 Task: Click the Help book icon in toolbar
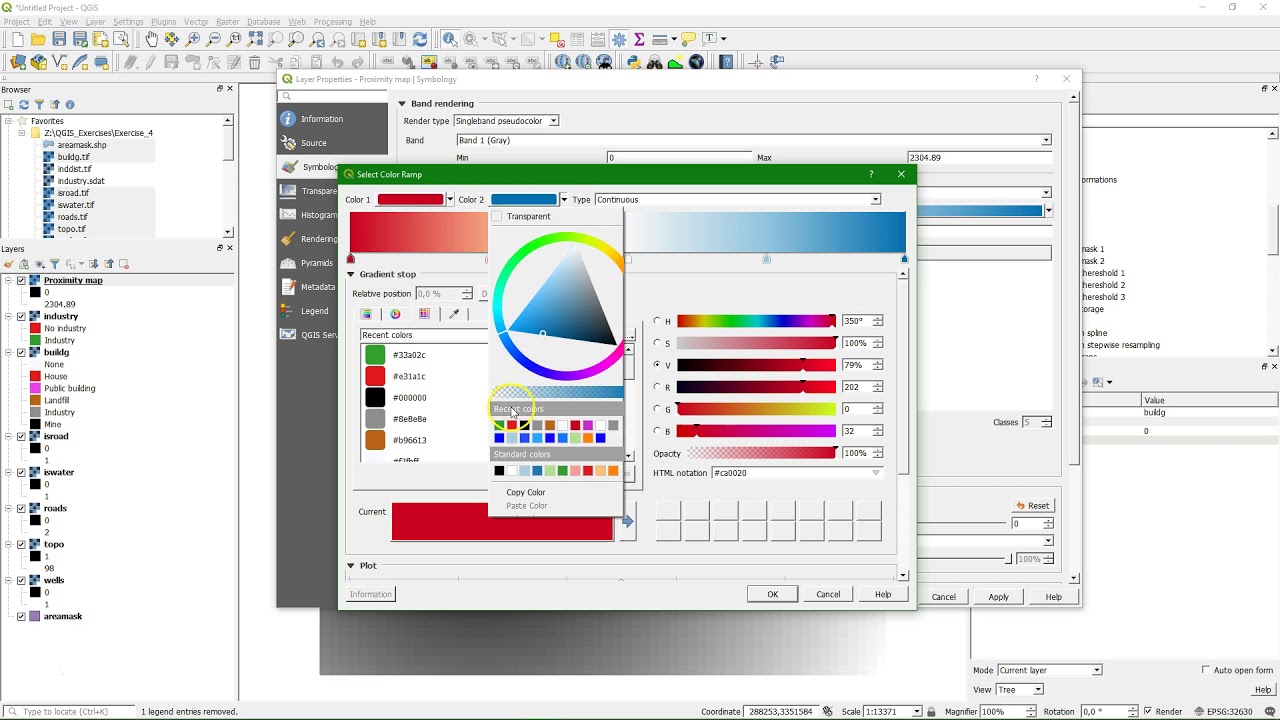[726, 62]
